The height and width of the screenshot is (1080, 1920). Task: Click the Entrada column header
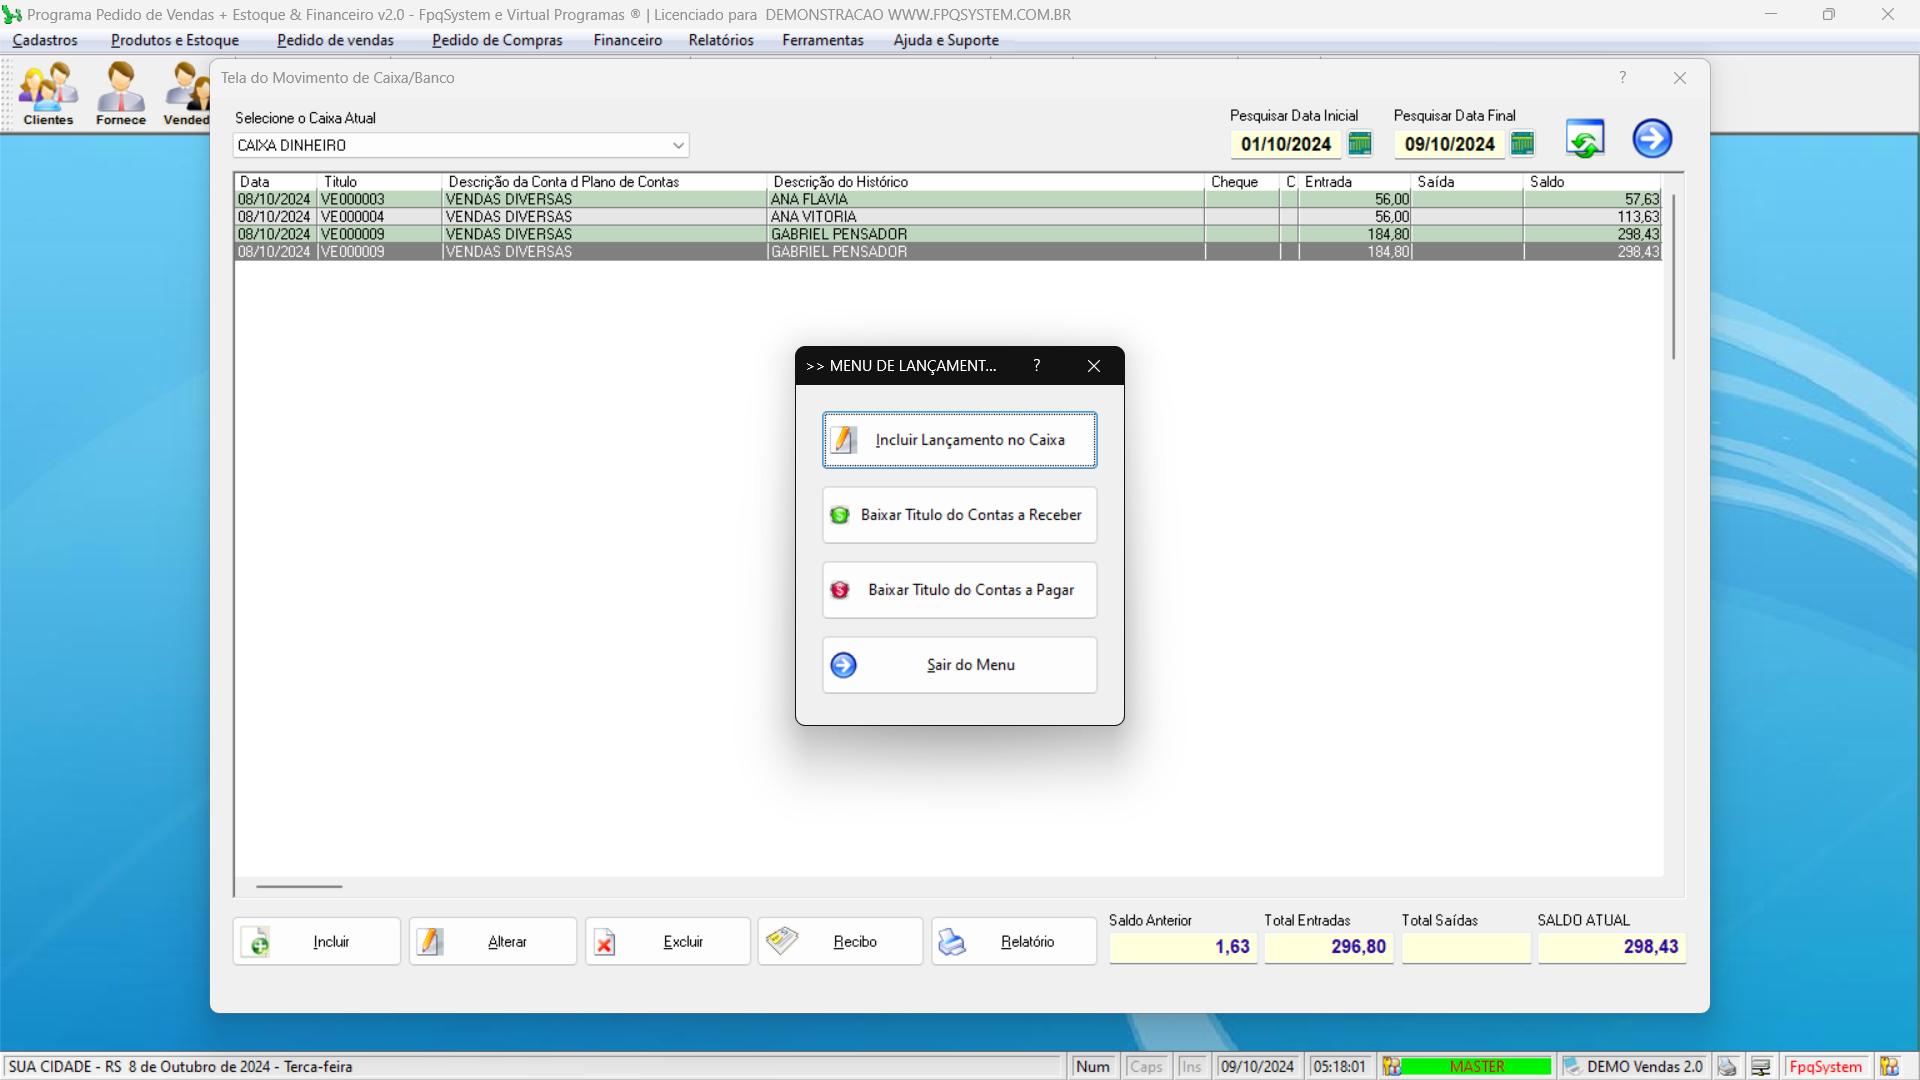point(1355,182)
